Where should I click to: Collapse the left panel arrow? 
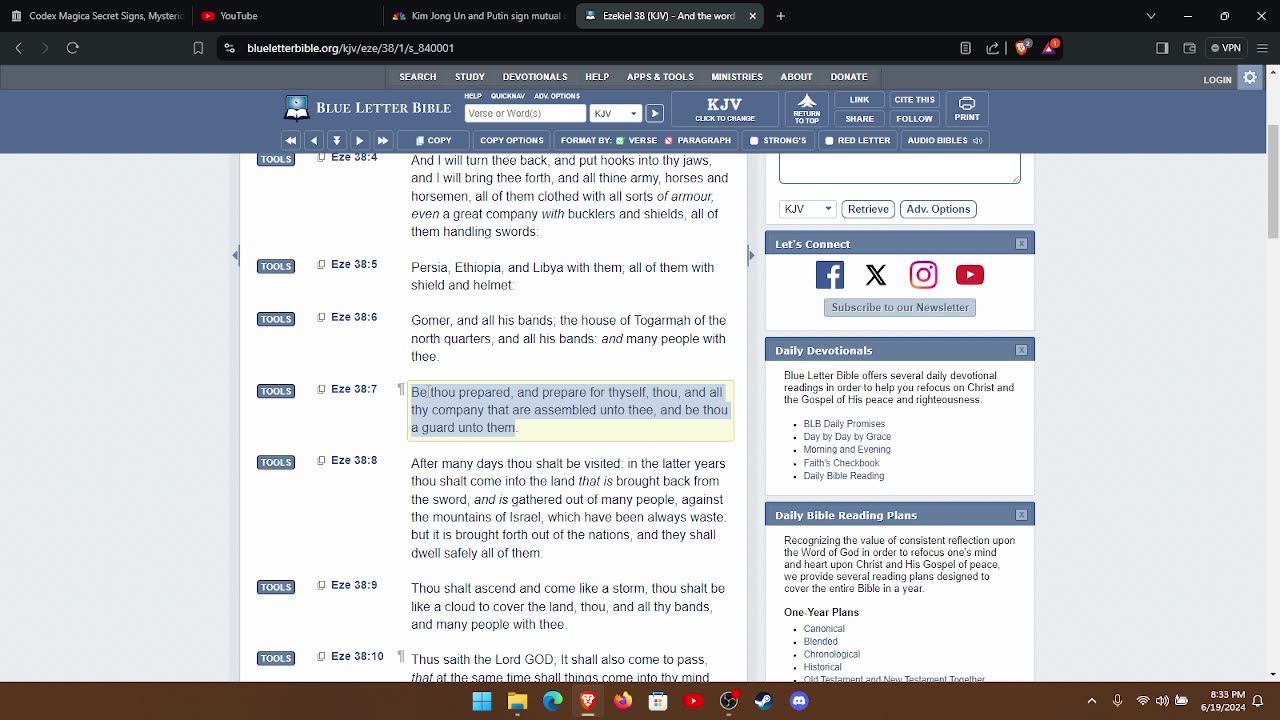[235, 255]
